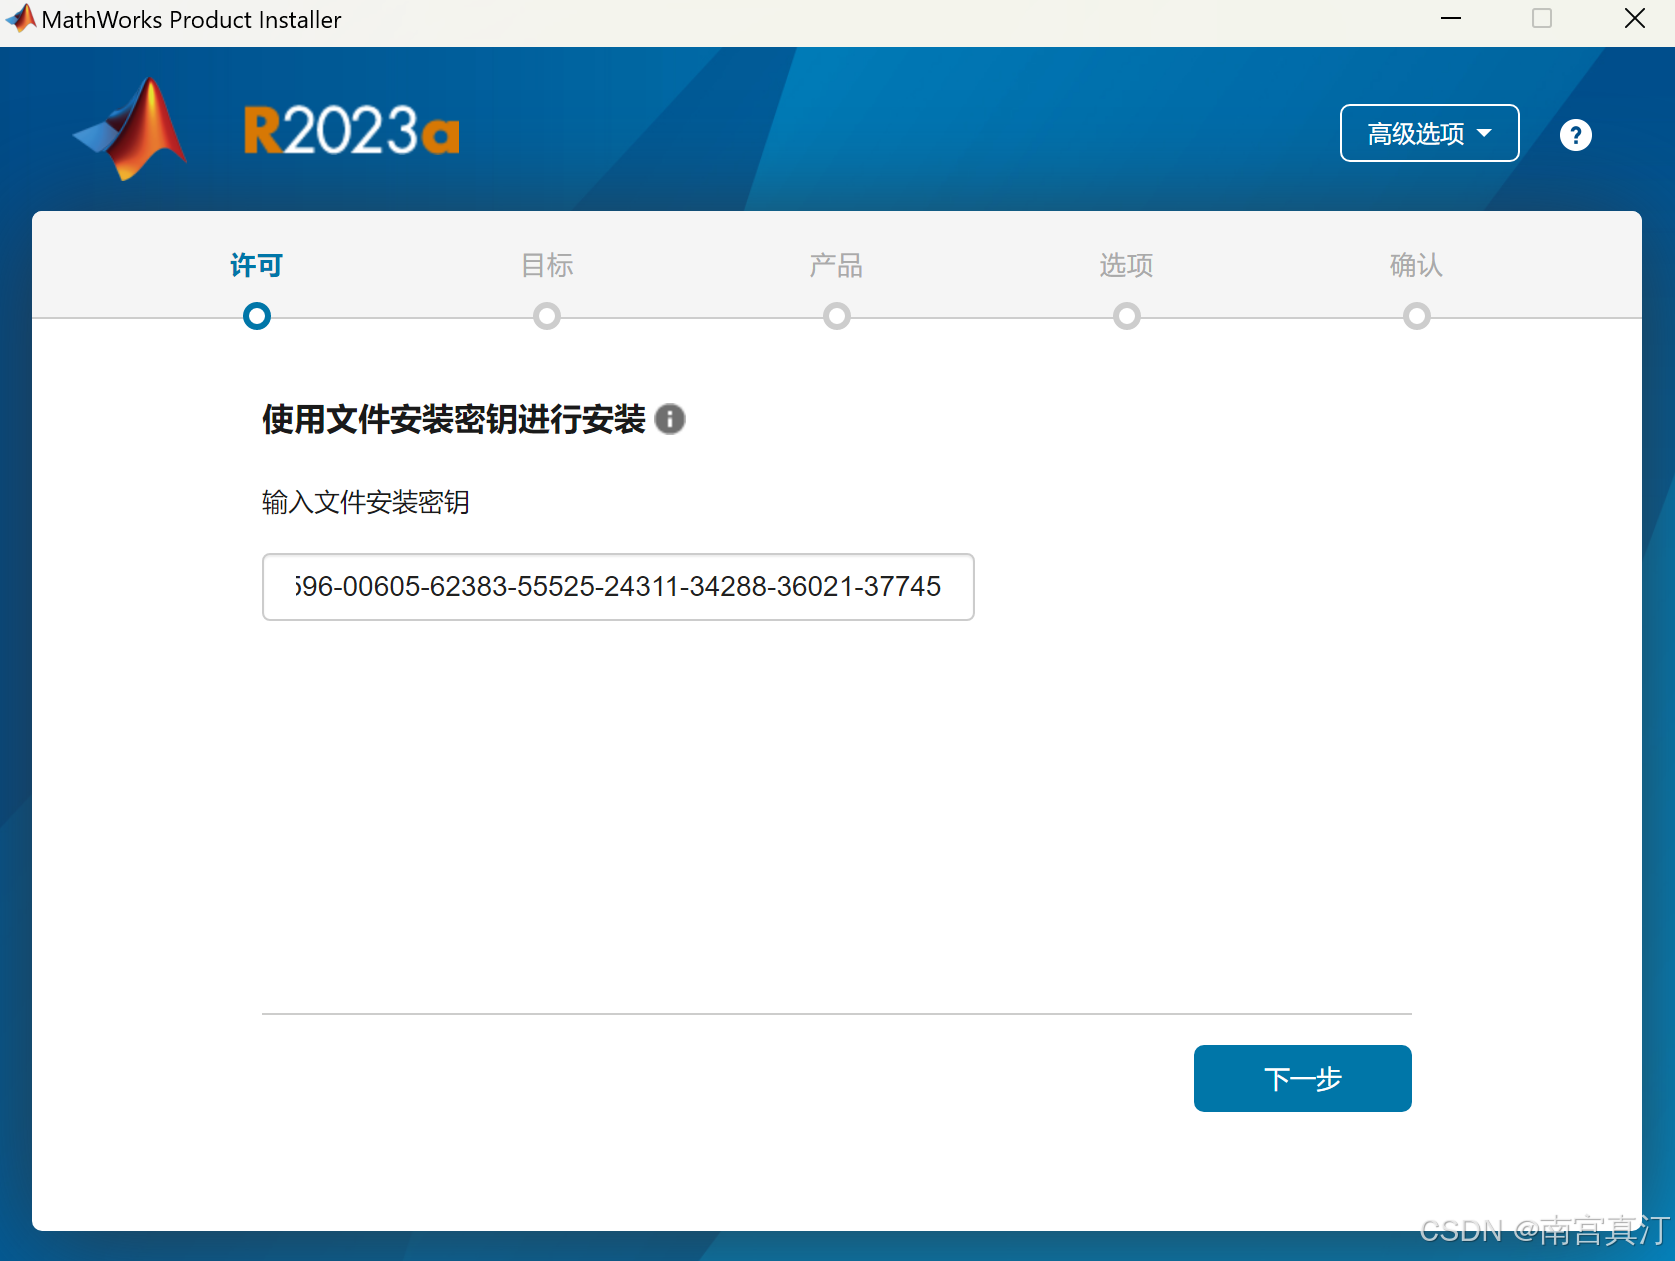Minimize the installer window
1675x1261 pixels.
coord(1451,19)
